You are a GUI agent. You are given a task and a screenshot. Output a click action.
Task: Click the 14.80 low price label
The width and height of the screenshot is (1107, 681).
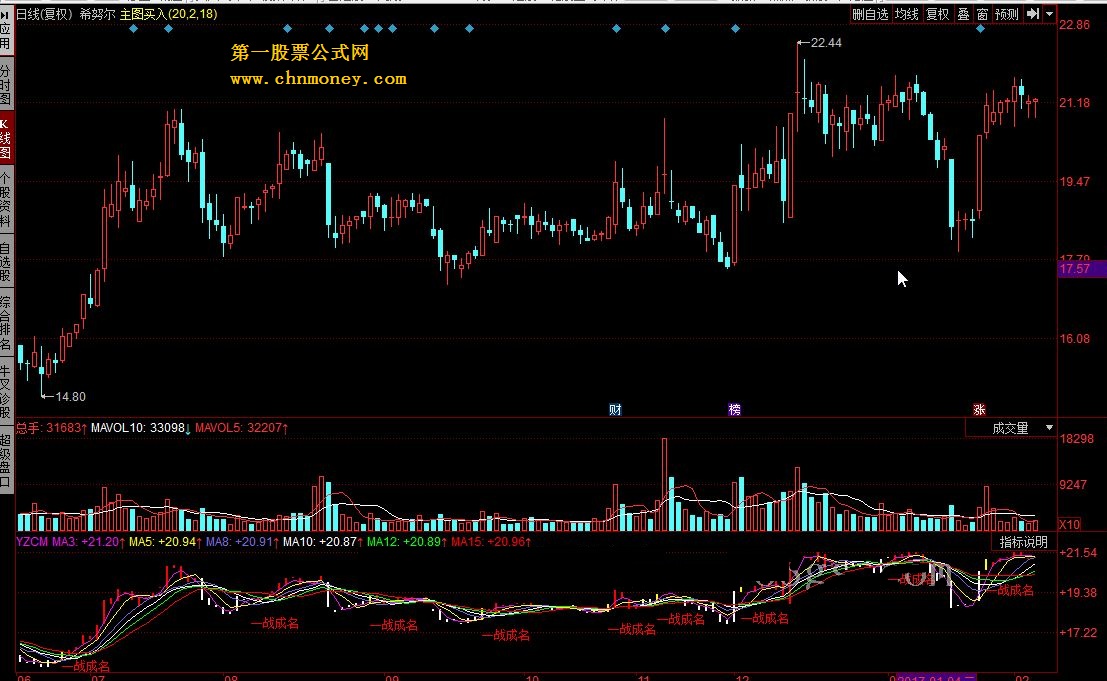[70, 397]
